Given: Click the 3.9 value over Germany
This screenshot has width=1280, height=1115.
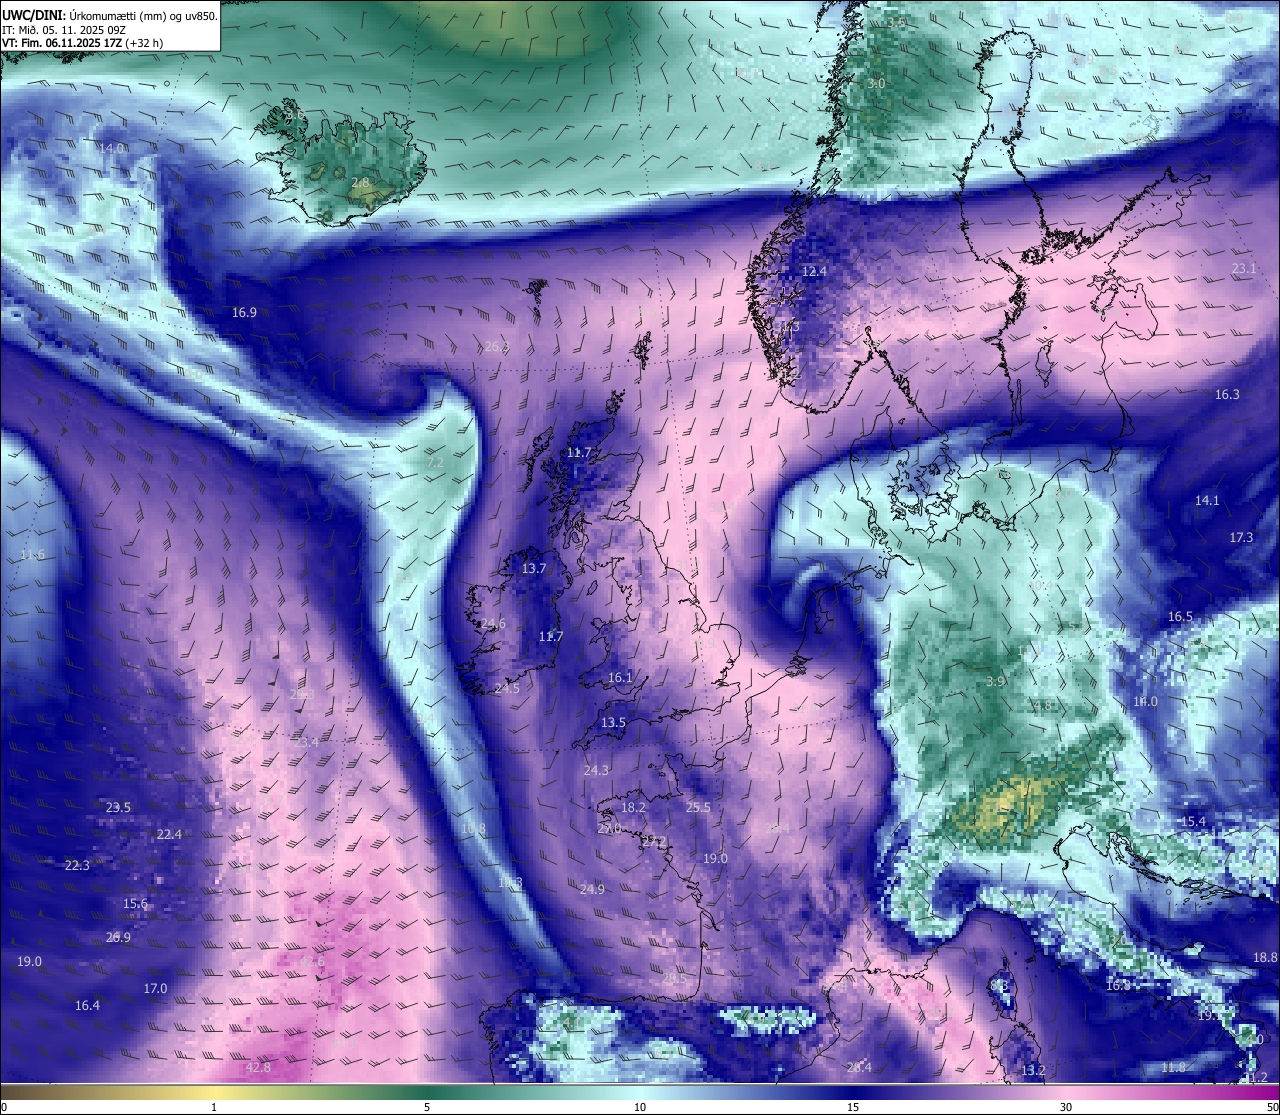Looking at the screenshot, I should pos(995,682).
